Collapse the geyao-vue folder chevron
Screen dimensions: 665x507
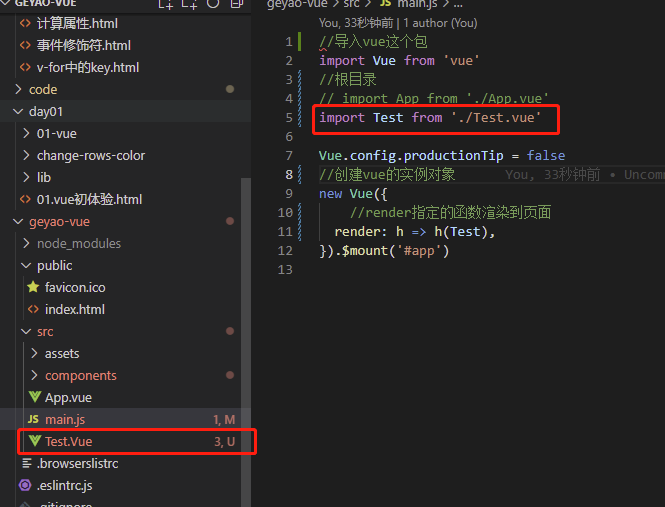click(18, 221)
